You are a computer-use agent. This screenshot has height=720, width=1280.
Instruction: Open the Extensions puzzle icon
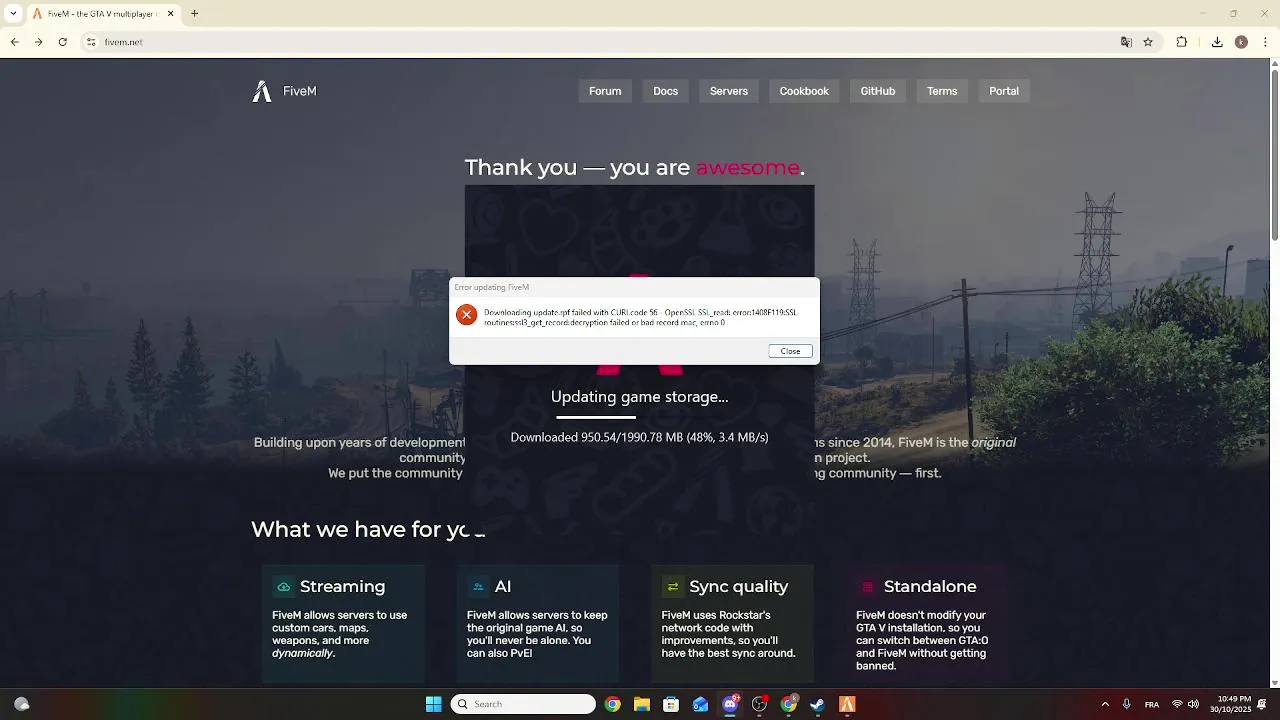[1182, 42]
